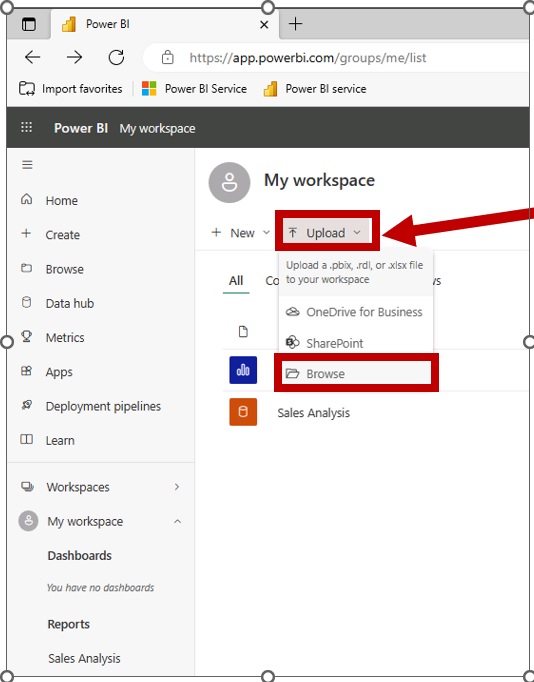This screenshot has height=682, width=534.
Task: Open the browser tab actions icon
Action: (29, 24)
